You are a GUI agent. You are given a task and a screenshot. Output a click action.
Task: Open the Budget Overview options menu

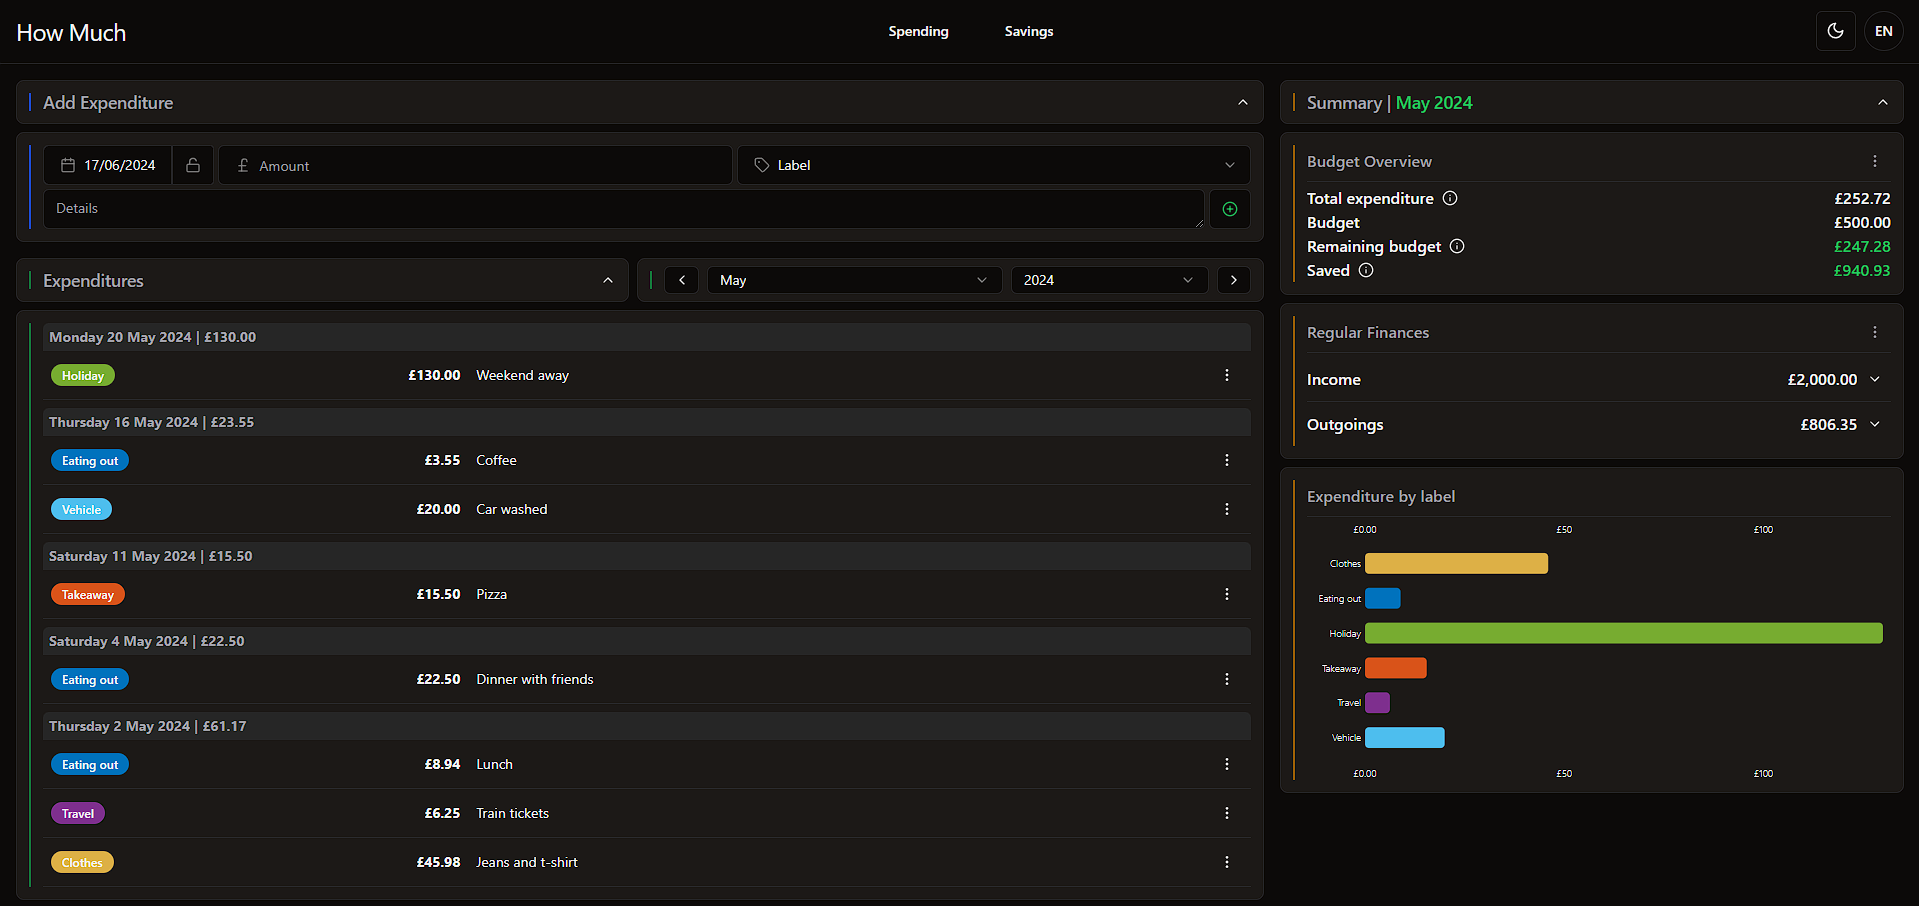[x=1874, y=161]
